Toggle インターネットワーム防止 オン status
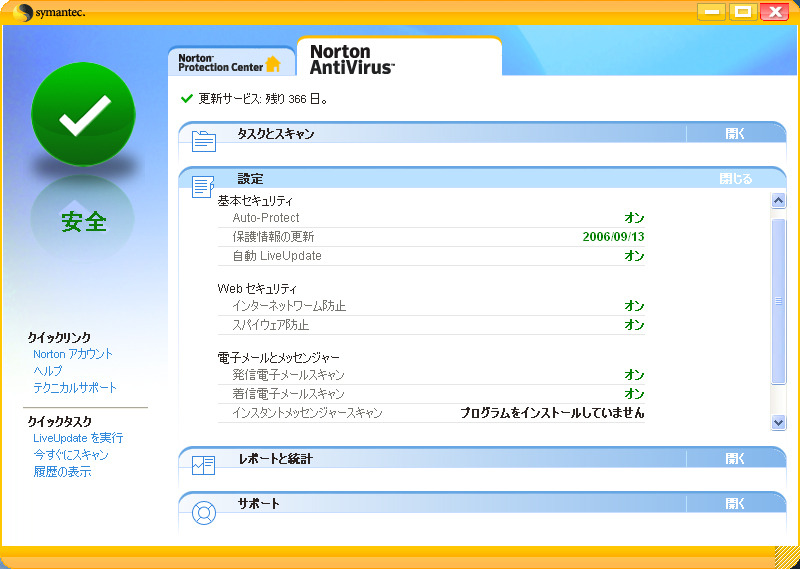 [634, 306]
